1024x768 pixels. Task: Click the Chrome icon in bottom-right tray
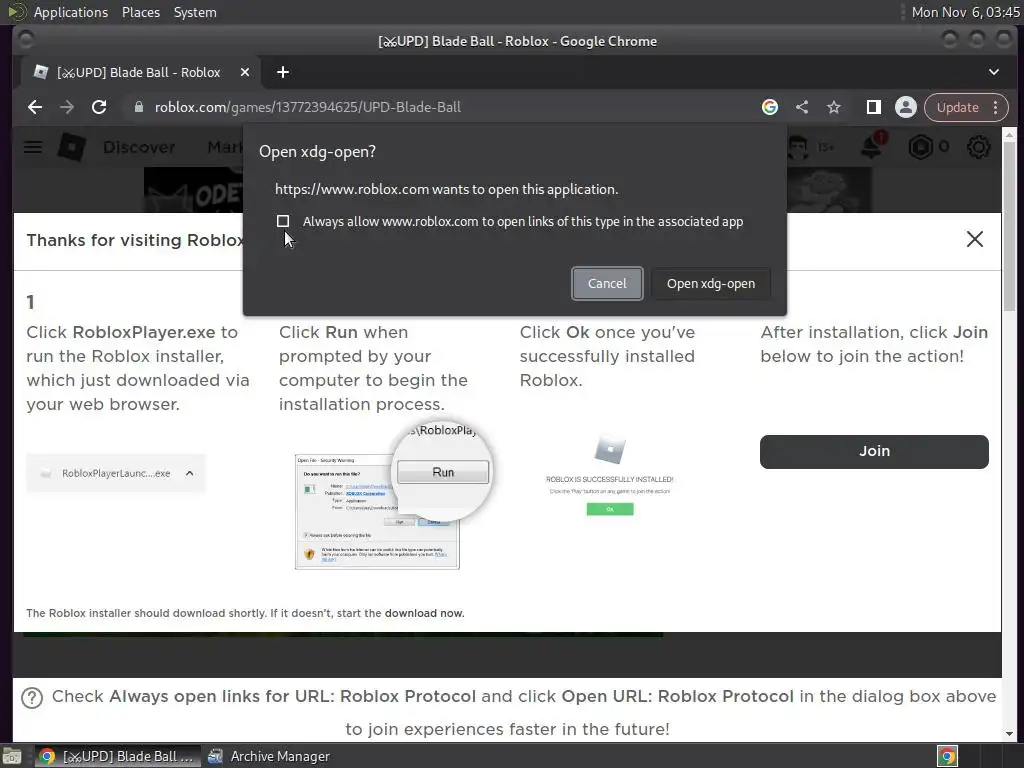(x=947, y=756)
